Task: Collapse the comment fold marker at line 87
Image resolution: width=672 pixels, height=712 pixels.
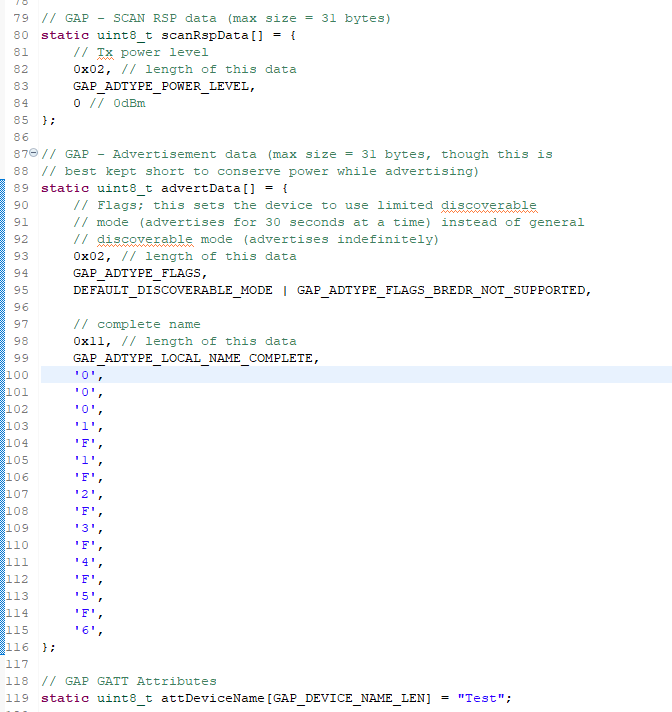Action: pos(34,154)
